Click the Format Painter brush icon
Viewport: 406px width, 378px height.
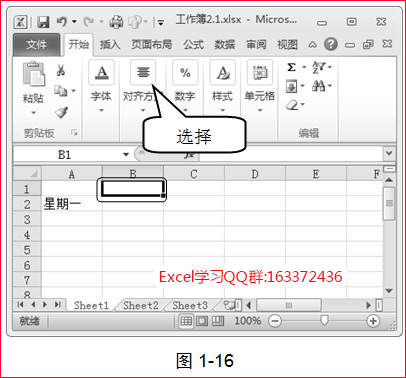click(x=62, y=112)
